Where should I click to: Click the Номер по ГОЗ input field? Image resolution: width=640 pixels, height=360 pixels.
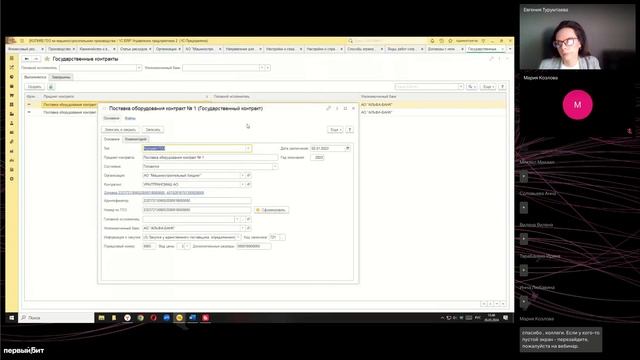click(x=197, y=210)
